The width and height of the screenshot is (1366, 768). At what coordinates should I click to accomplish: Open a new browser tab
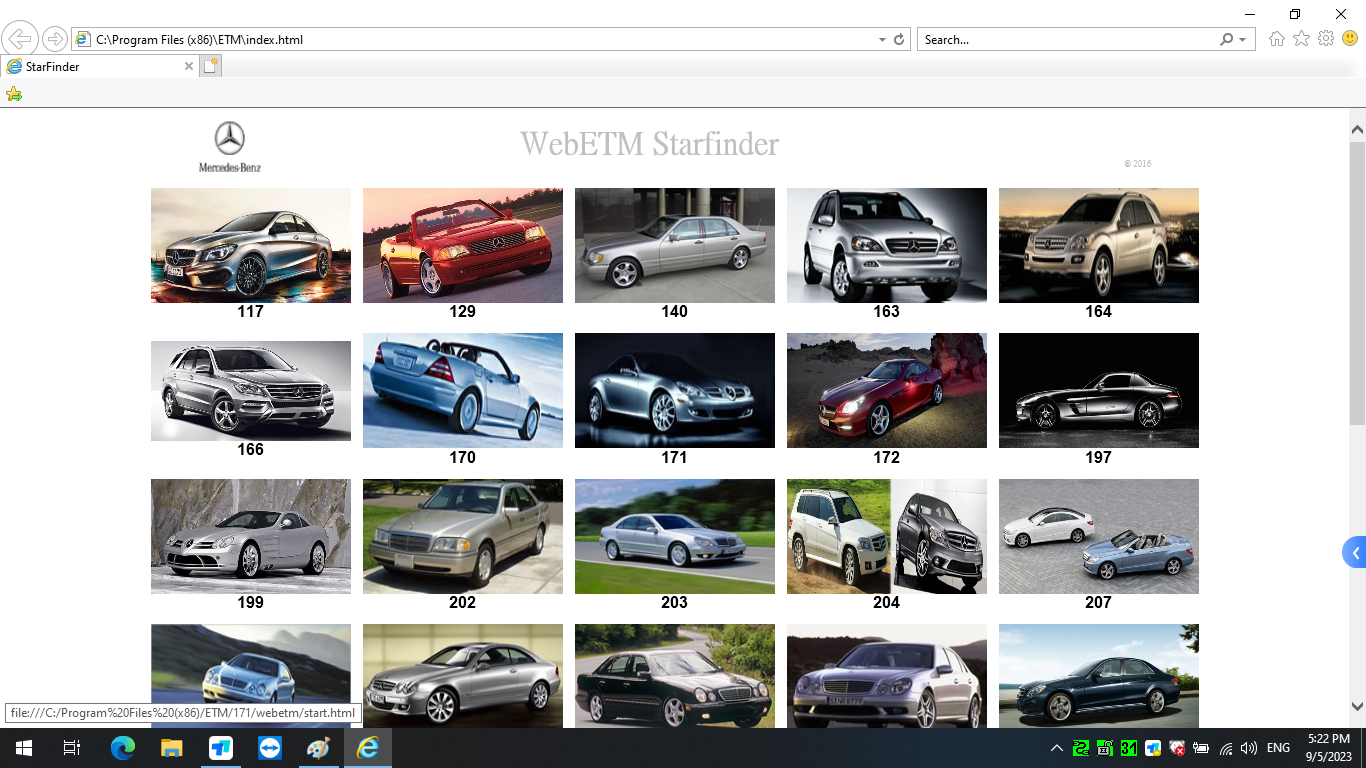pyautogui.click(x=210, y=66)
